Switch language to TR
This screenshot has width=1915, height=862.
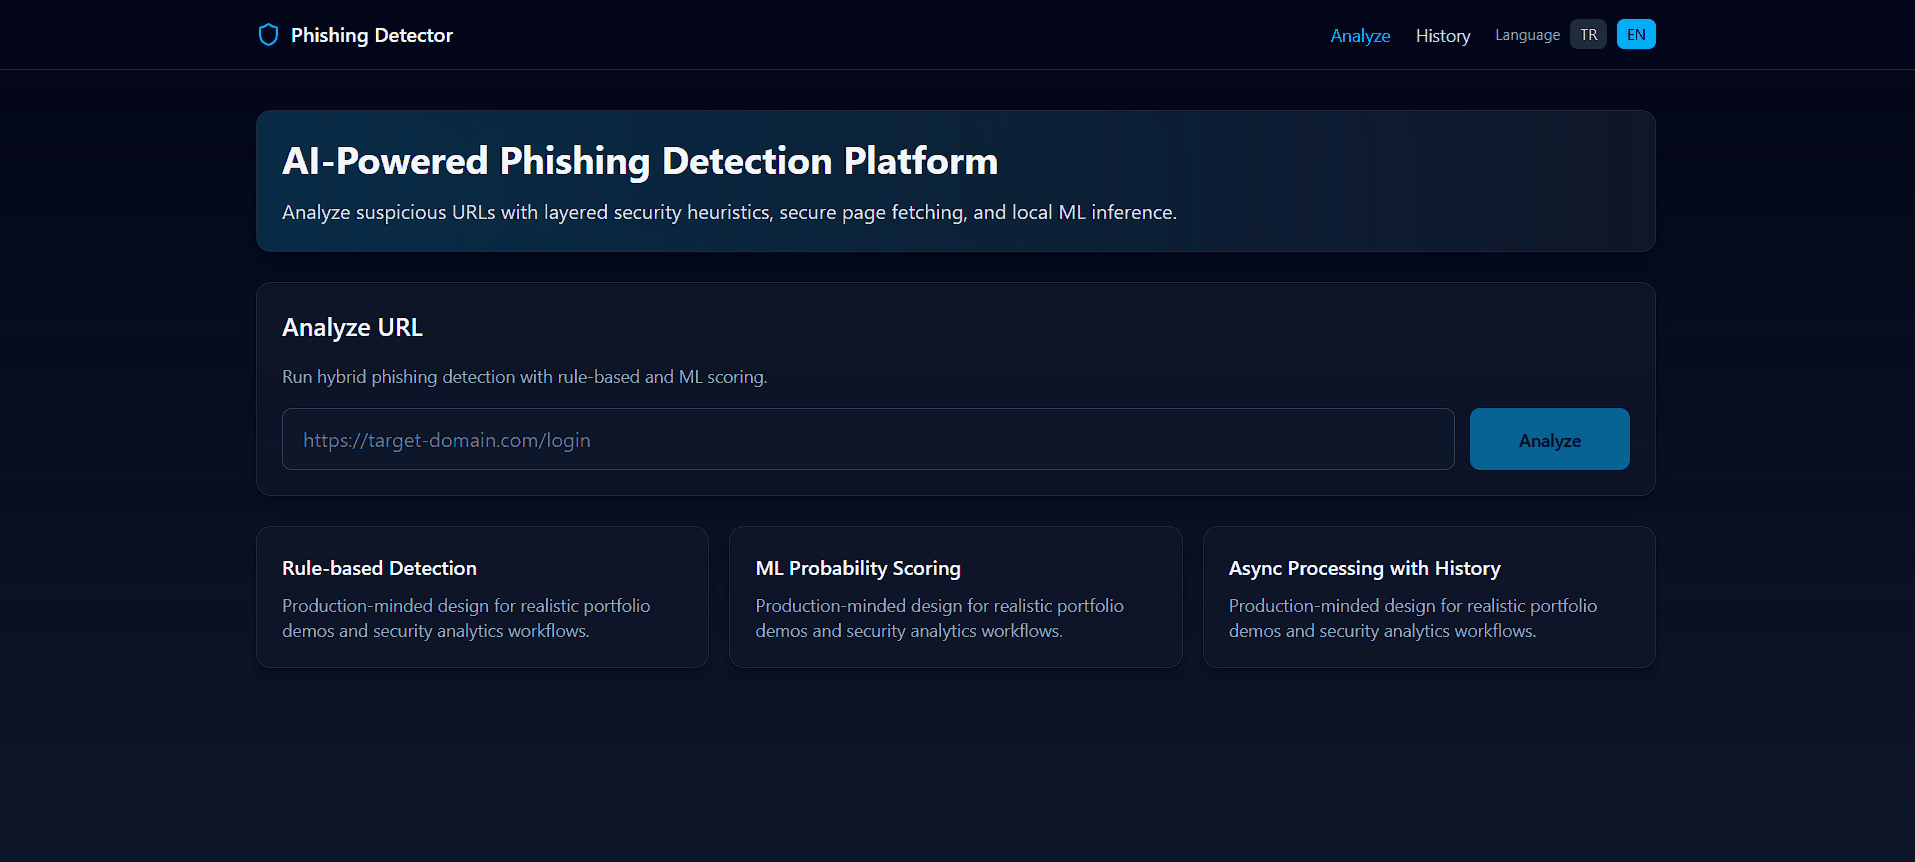(1588, 34)
